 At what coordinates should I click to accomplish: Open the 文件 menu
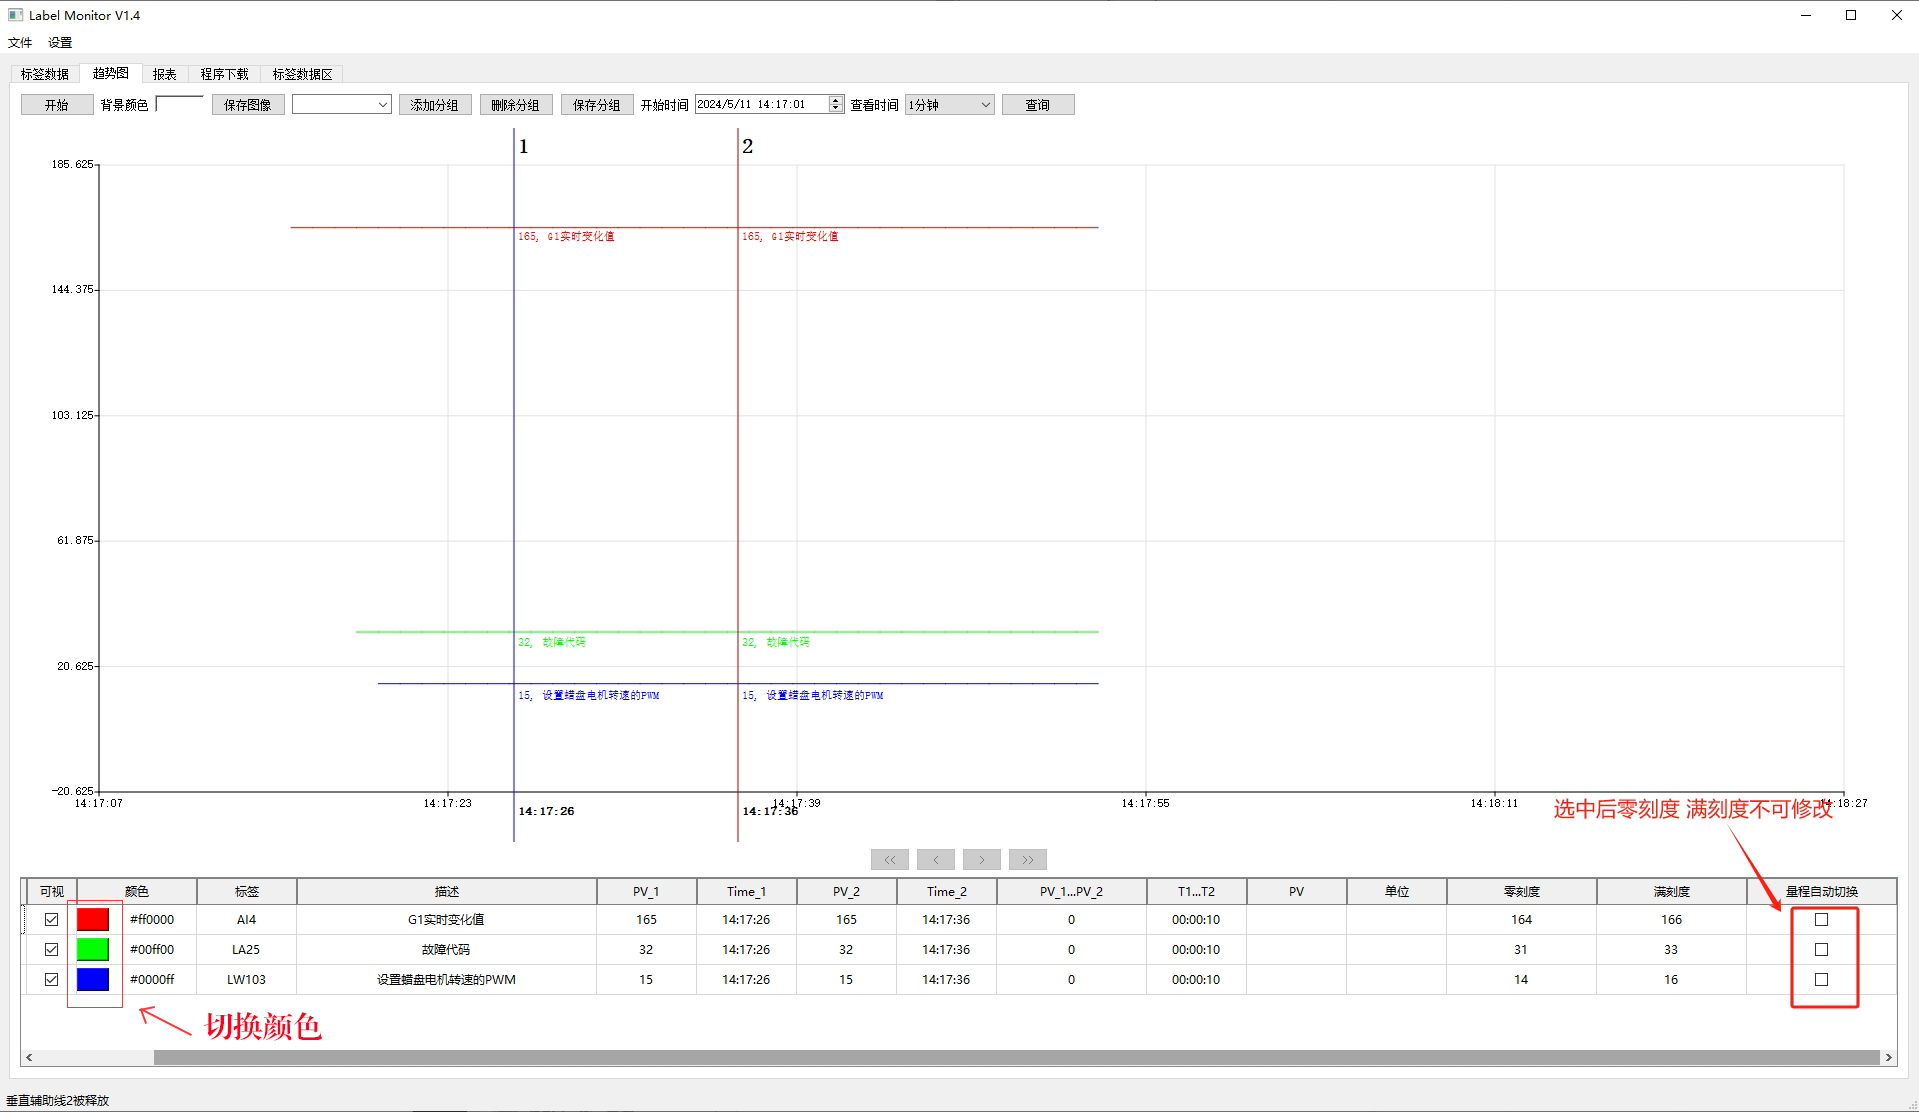20,43
